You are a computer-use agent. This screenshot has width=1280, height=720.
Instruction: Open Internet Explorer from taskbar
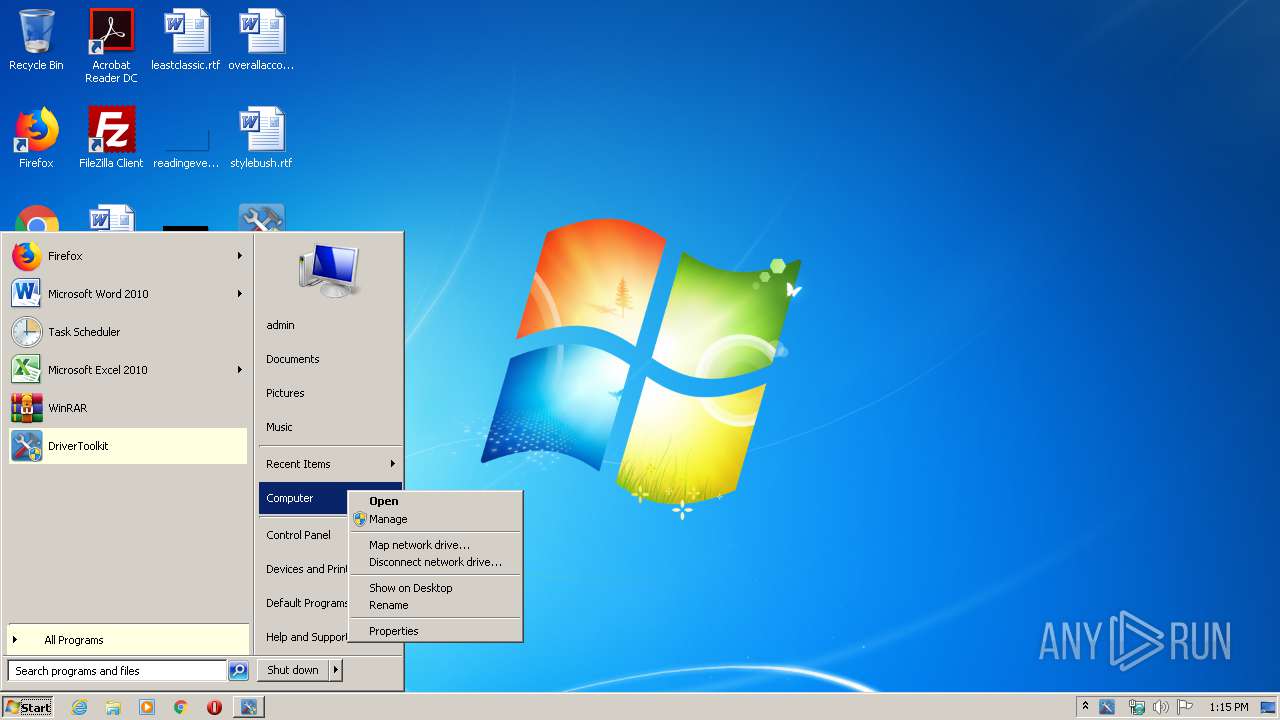tap(79, 707)
